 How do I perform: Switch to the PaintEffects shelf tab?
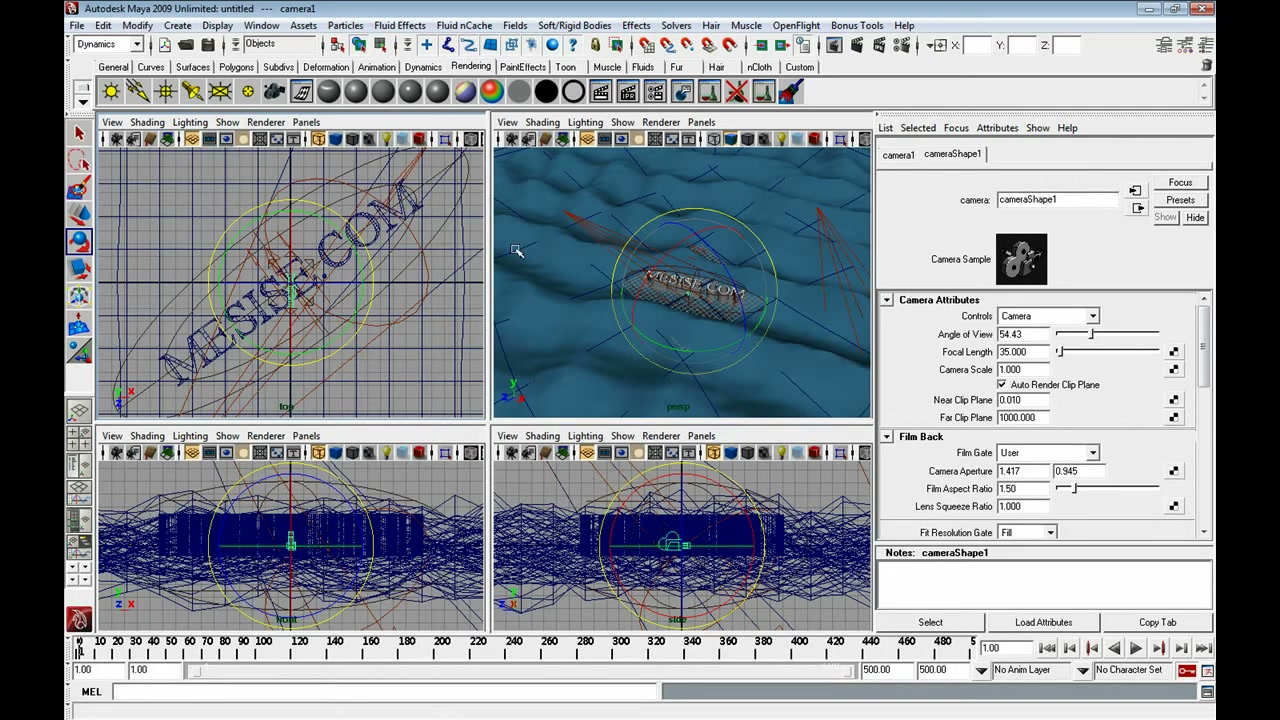click(523, 67)
